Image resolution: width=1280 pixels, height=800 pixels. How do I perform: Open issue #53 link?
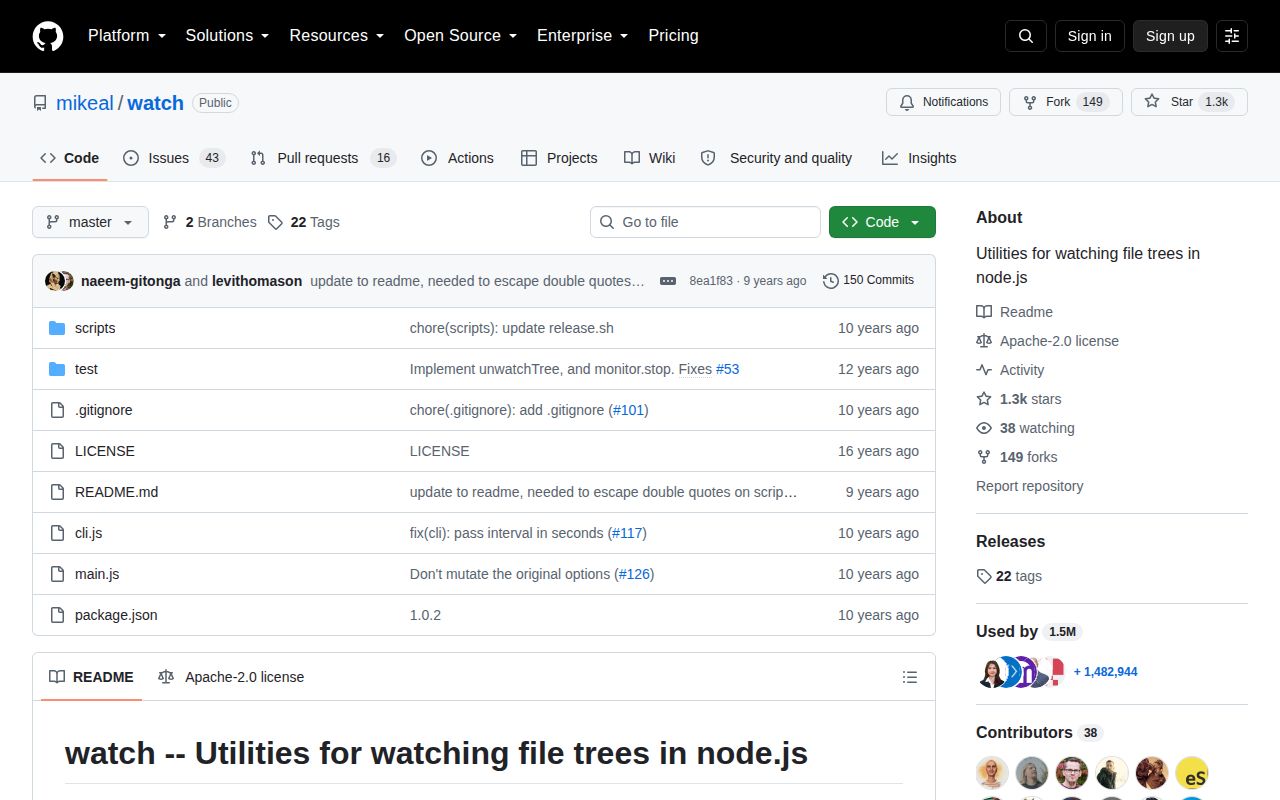coord(728,369)
